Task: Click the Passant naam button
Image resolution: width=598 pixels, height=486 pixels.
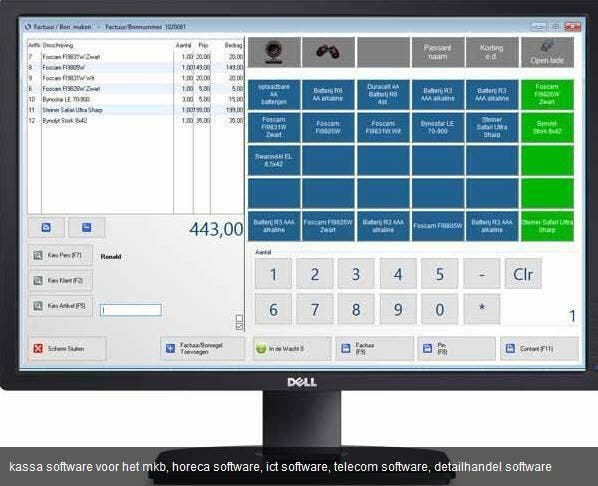Action: [438, 52]
